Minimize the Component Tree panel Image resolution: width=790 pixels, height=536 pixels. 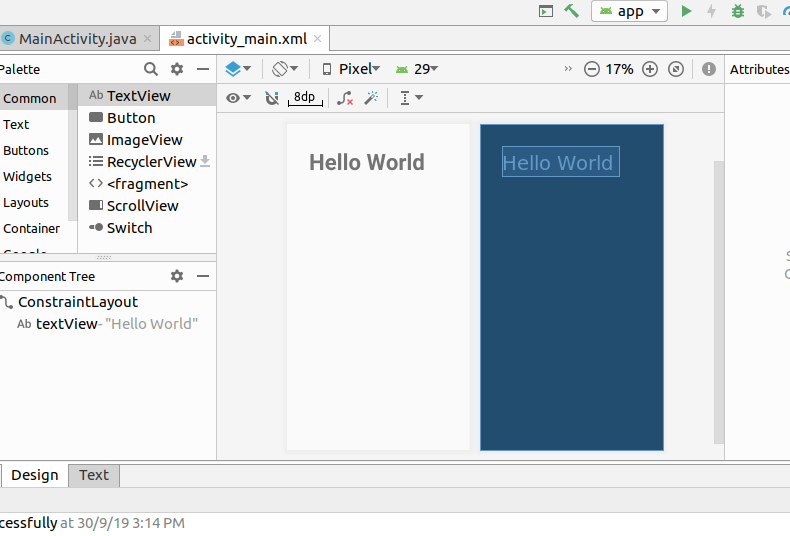pos(203,276)
